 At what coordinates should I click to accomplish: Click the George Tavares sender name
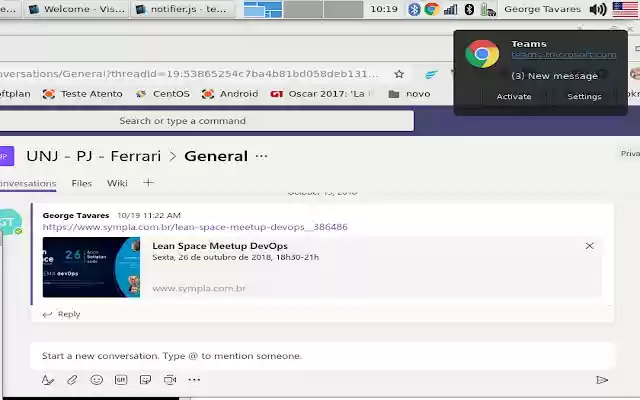(76, 215)
